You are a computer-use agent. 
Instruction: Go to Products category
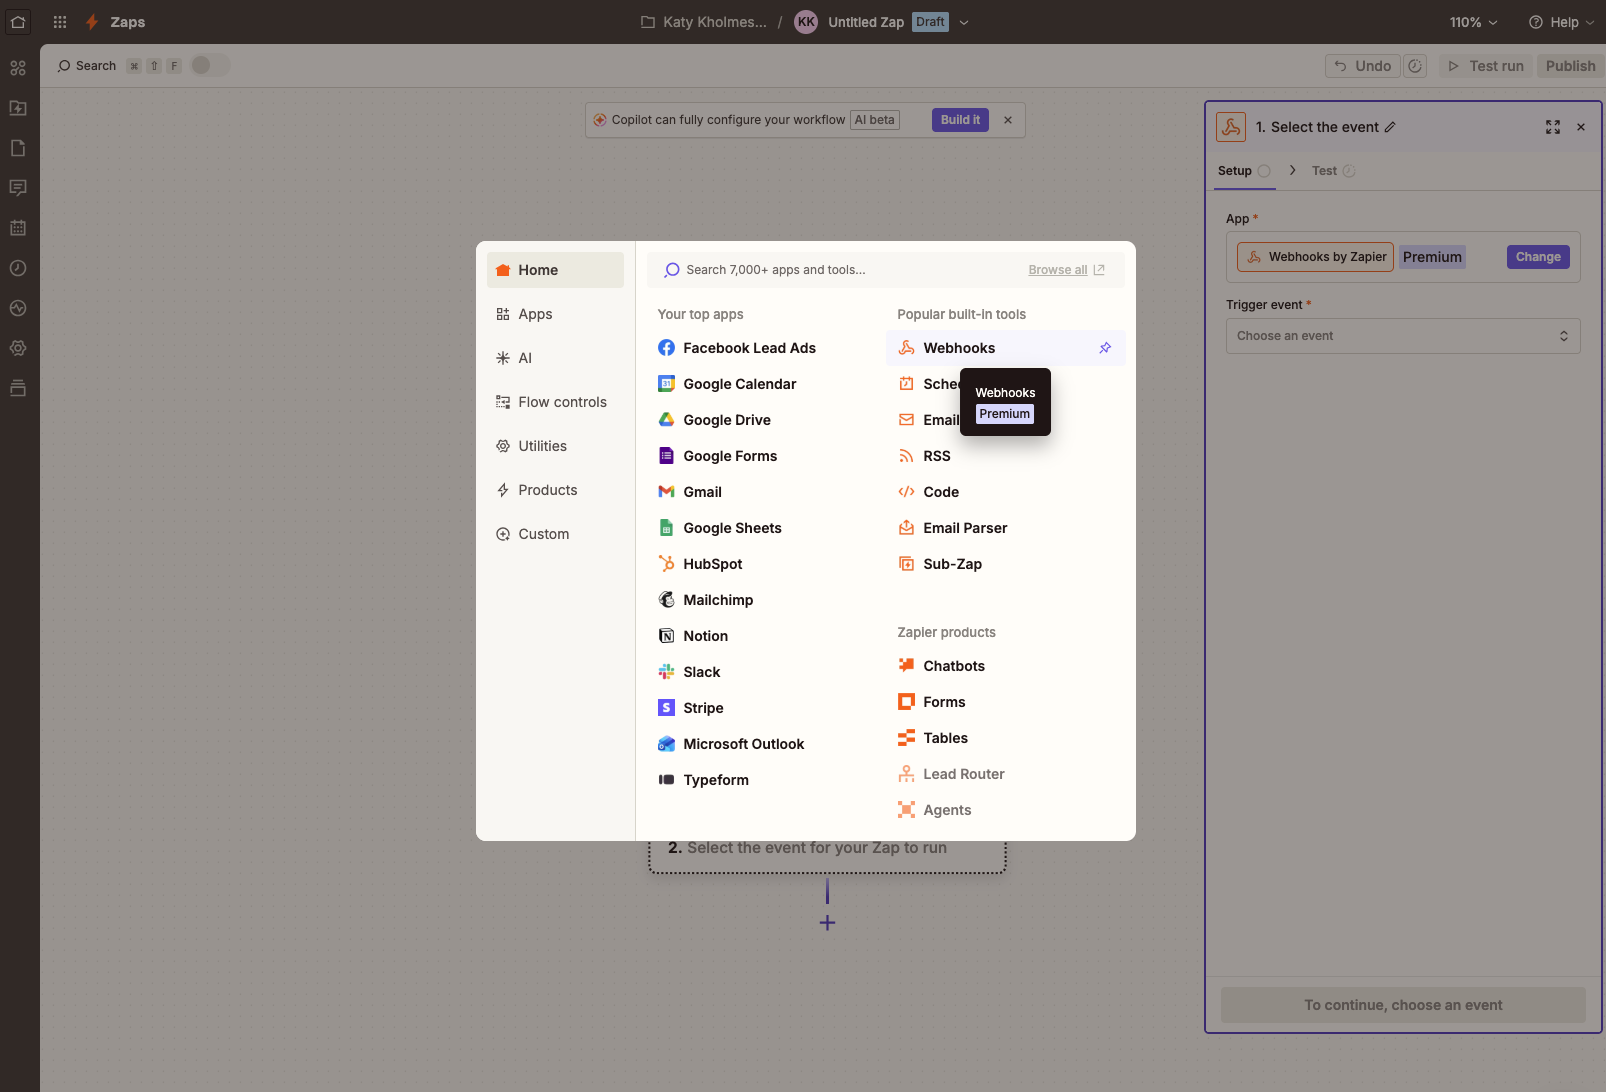555,490
